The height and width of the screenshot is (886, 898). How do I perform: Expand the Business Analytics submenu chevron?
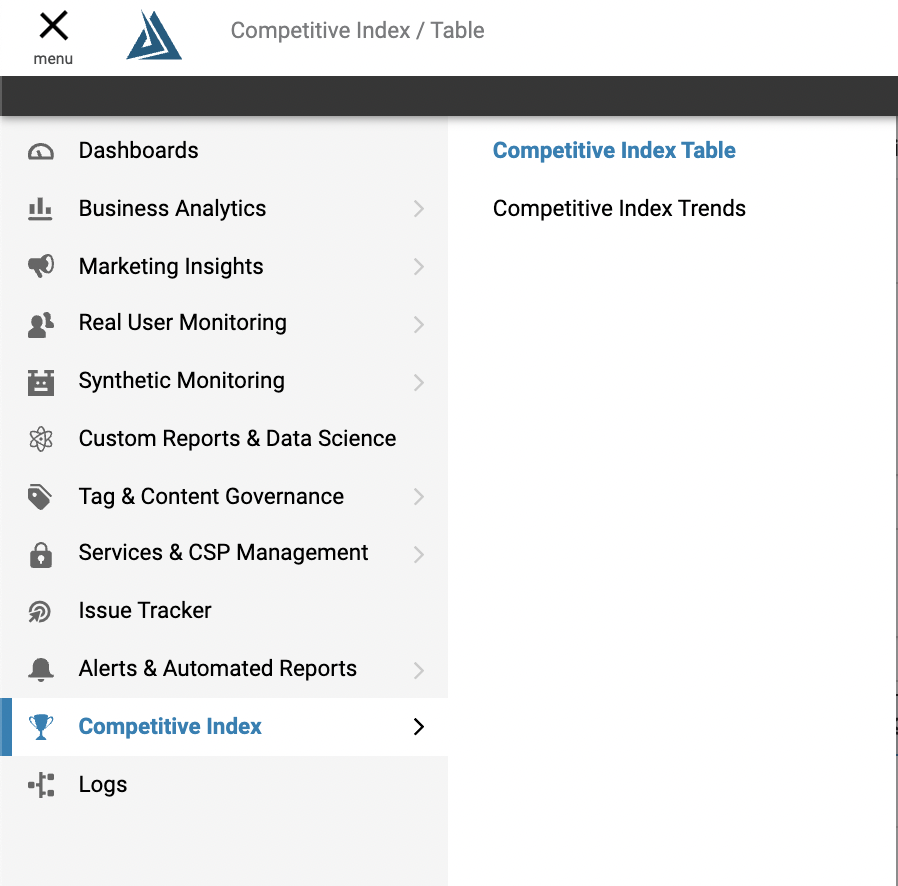[418, 209]
